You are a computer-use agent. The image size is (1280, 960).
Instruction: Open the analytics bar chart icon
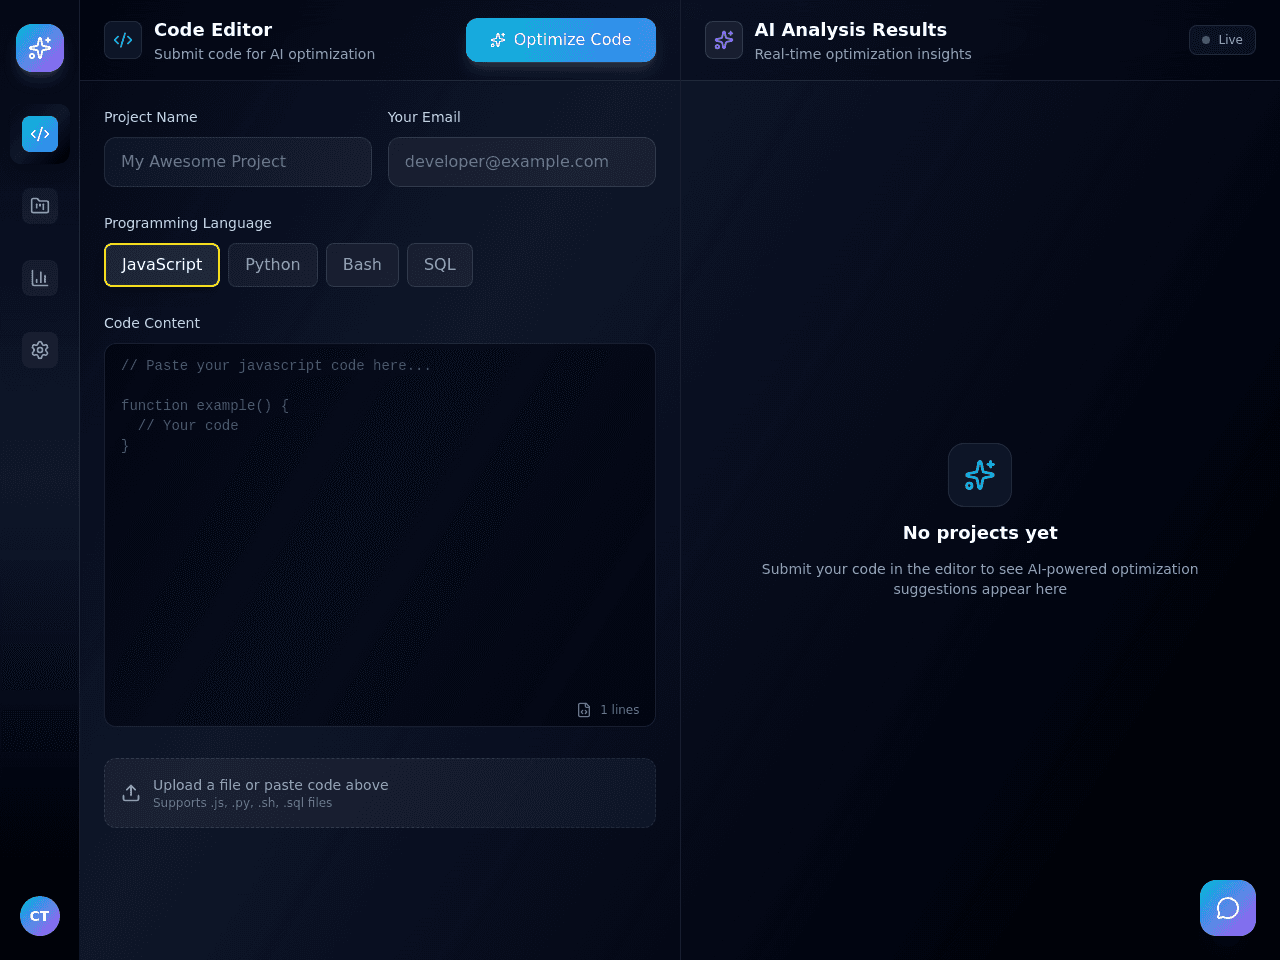(40, 278)
